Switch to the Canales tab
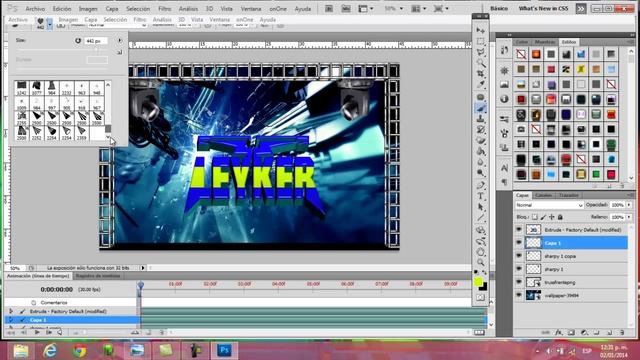Screen dimensions: 640x360 543,195
